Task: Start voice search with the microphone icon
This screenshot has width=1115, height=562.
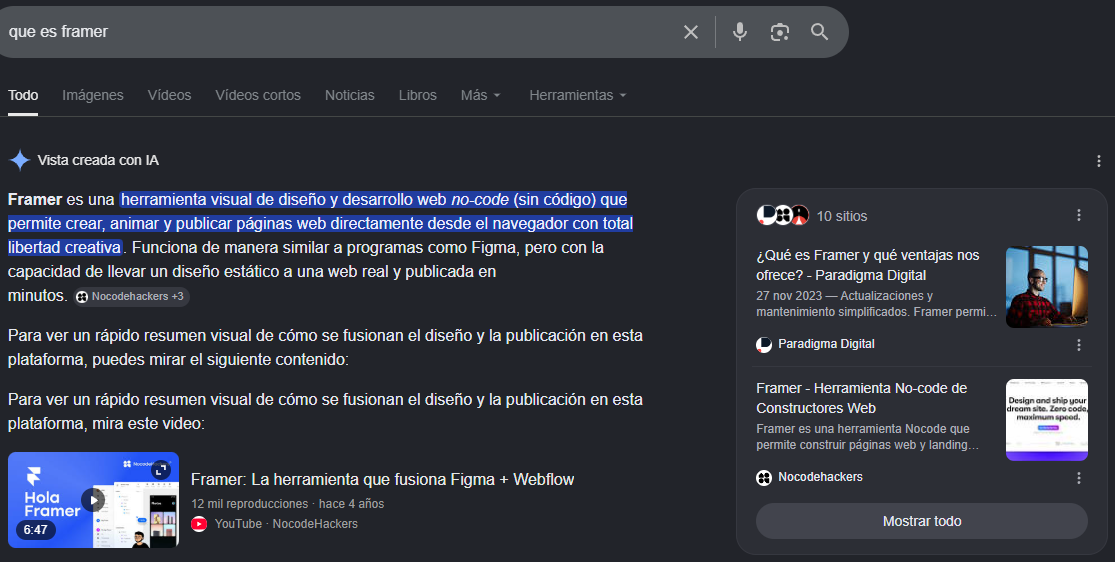Action: coord(740,32)
